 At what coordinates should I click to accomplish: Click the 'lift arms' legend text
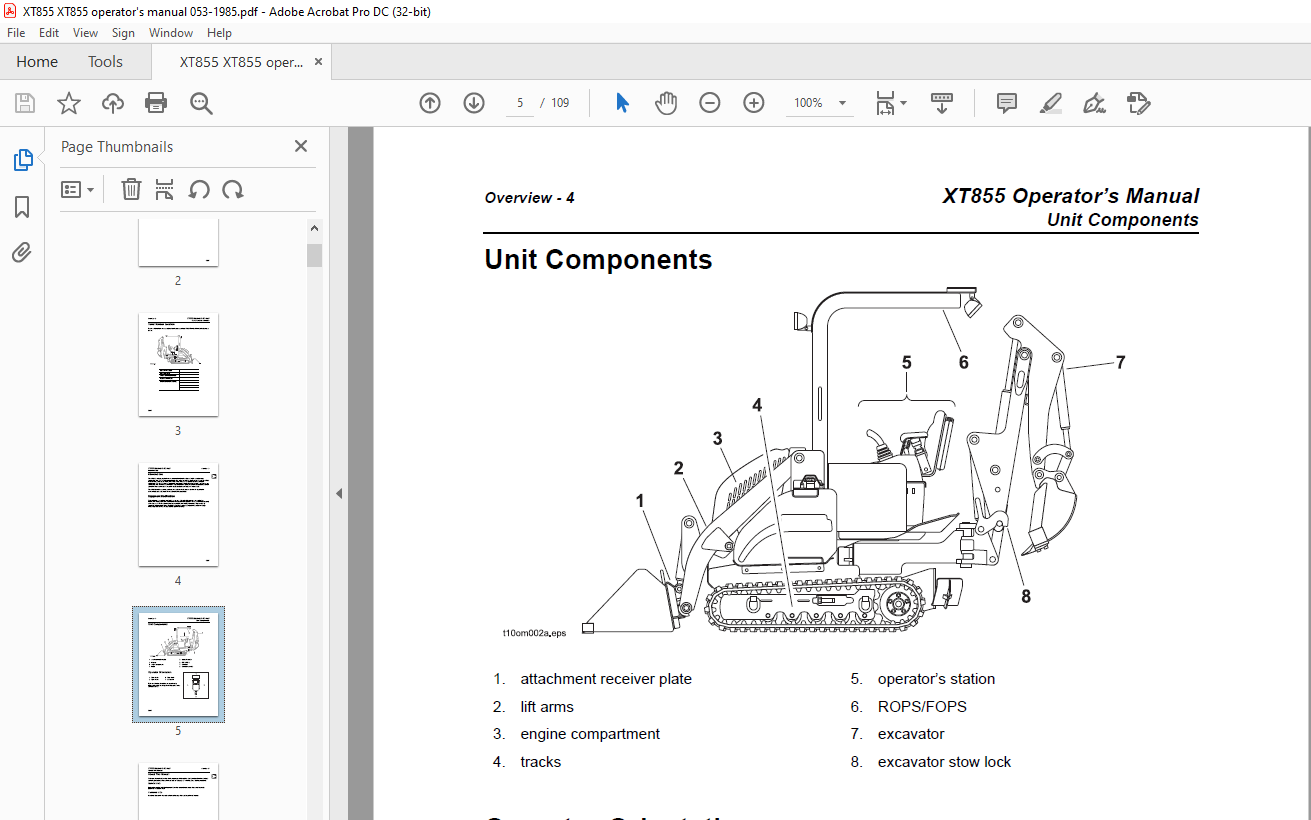click(547, 707)
